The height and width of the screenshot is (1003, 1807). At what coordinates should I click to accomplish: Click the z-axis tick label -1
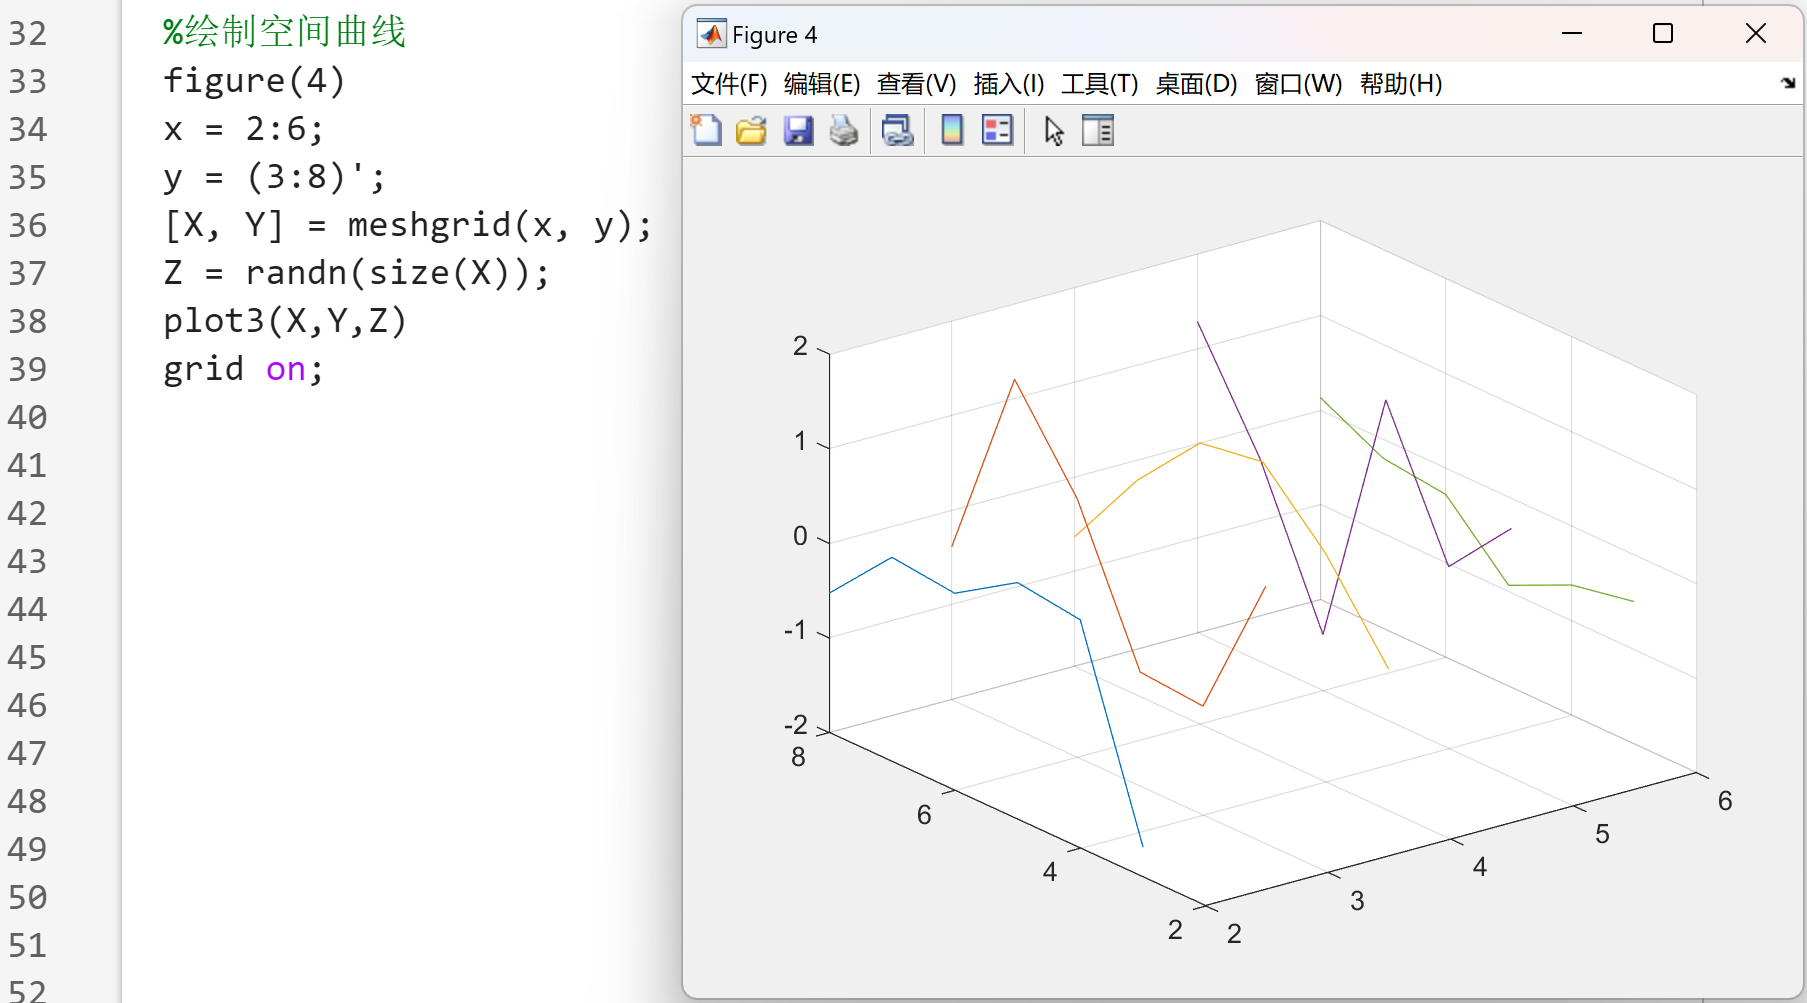795,630
